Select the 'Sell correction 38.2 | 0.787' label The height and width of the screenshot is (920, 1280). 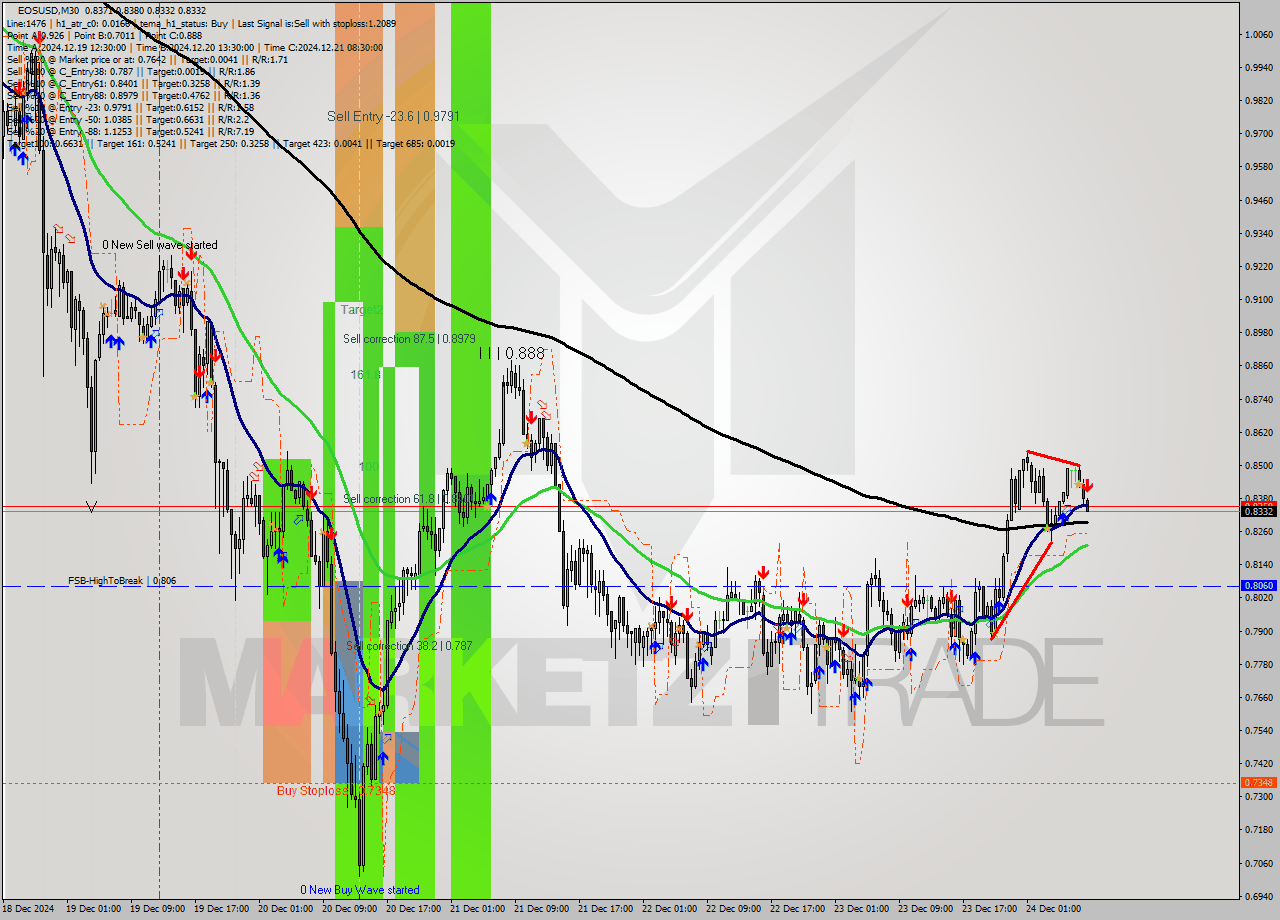(x=409, y=646)
